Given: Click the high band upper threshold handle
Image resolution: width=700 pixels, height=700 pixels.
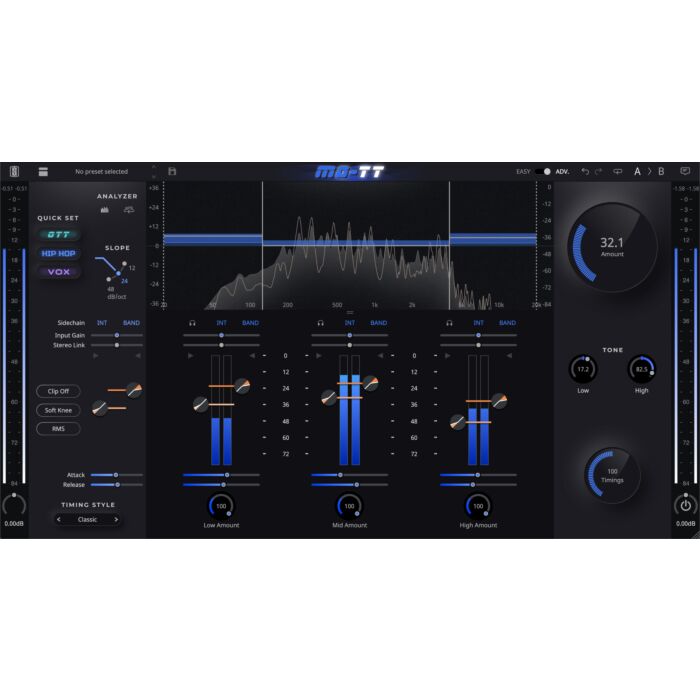Looking at the screenshot, I should (499, 401).
